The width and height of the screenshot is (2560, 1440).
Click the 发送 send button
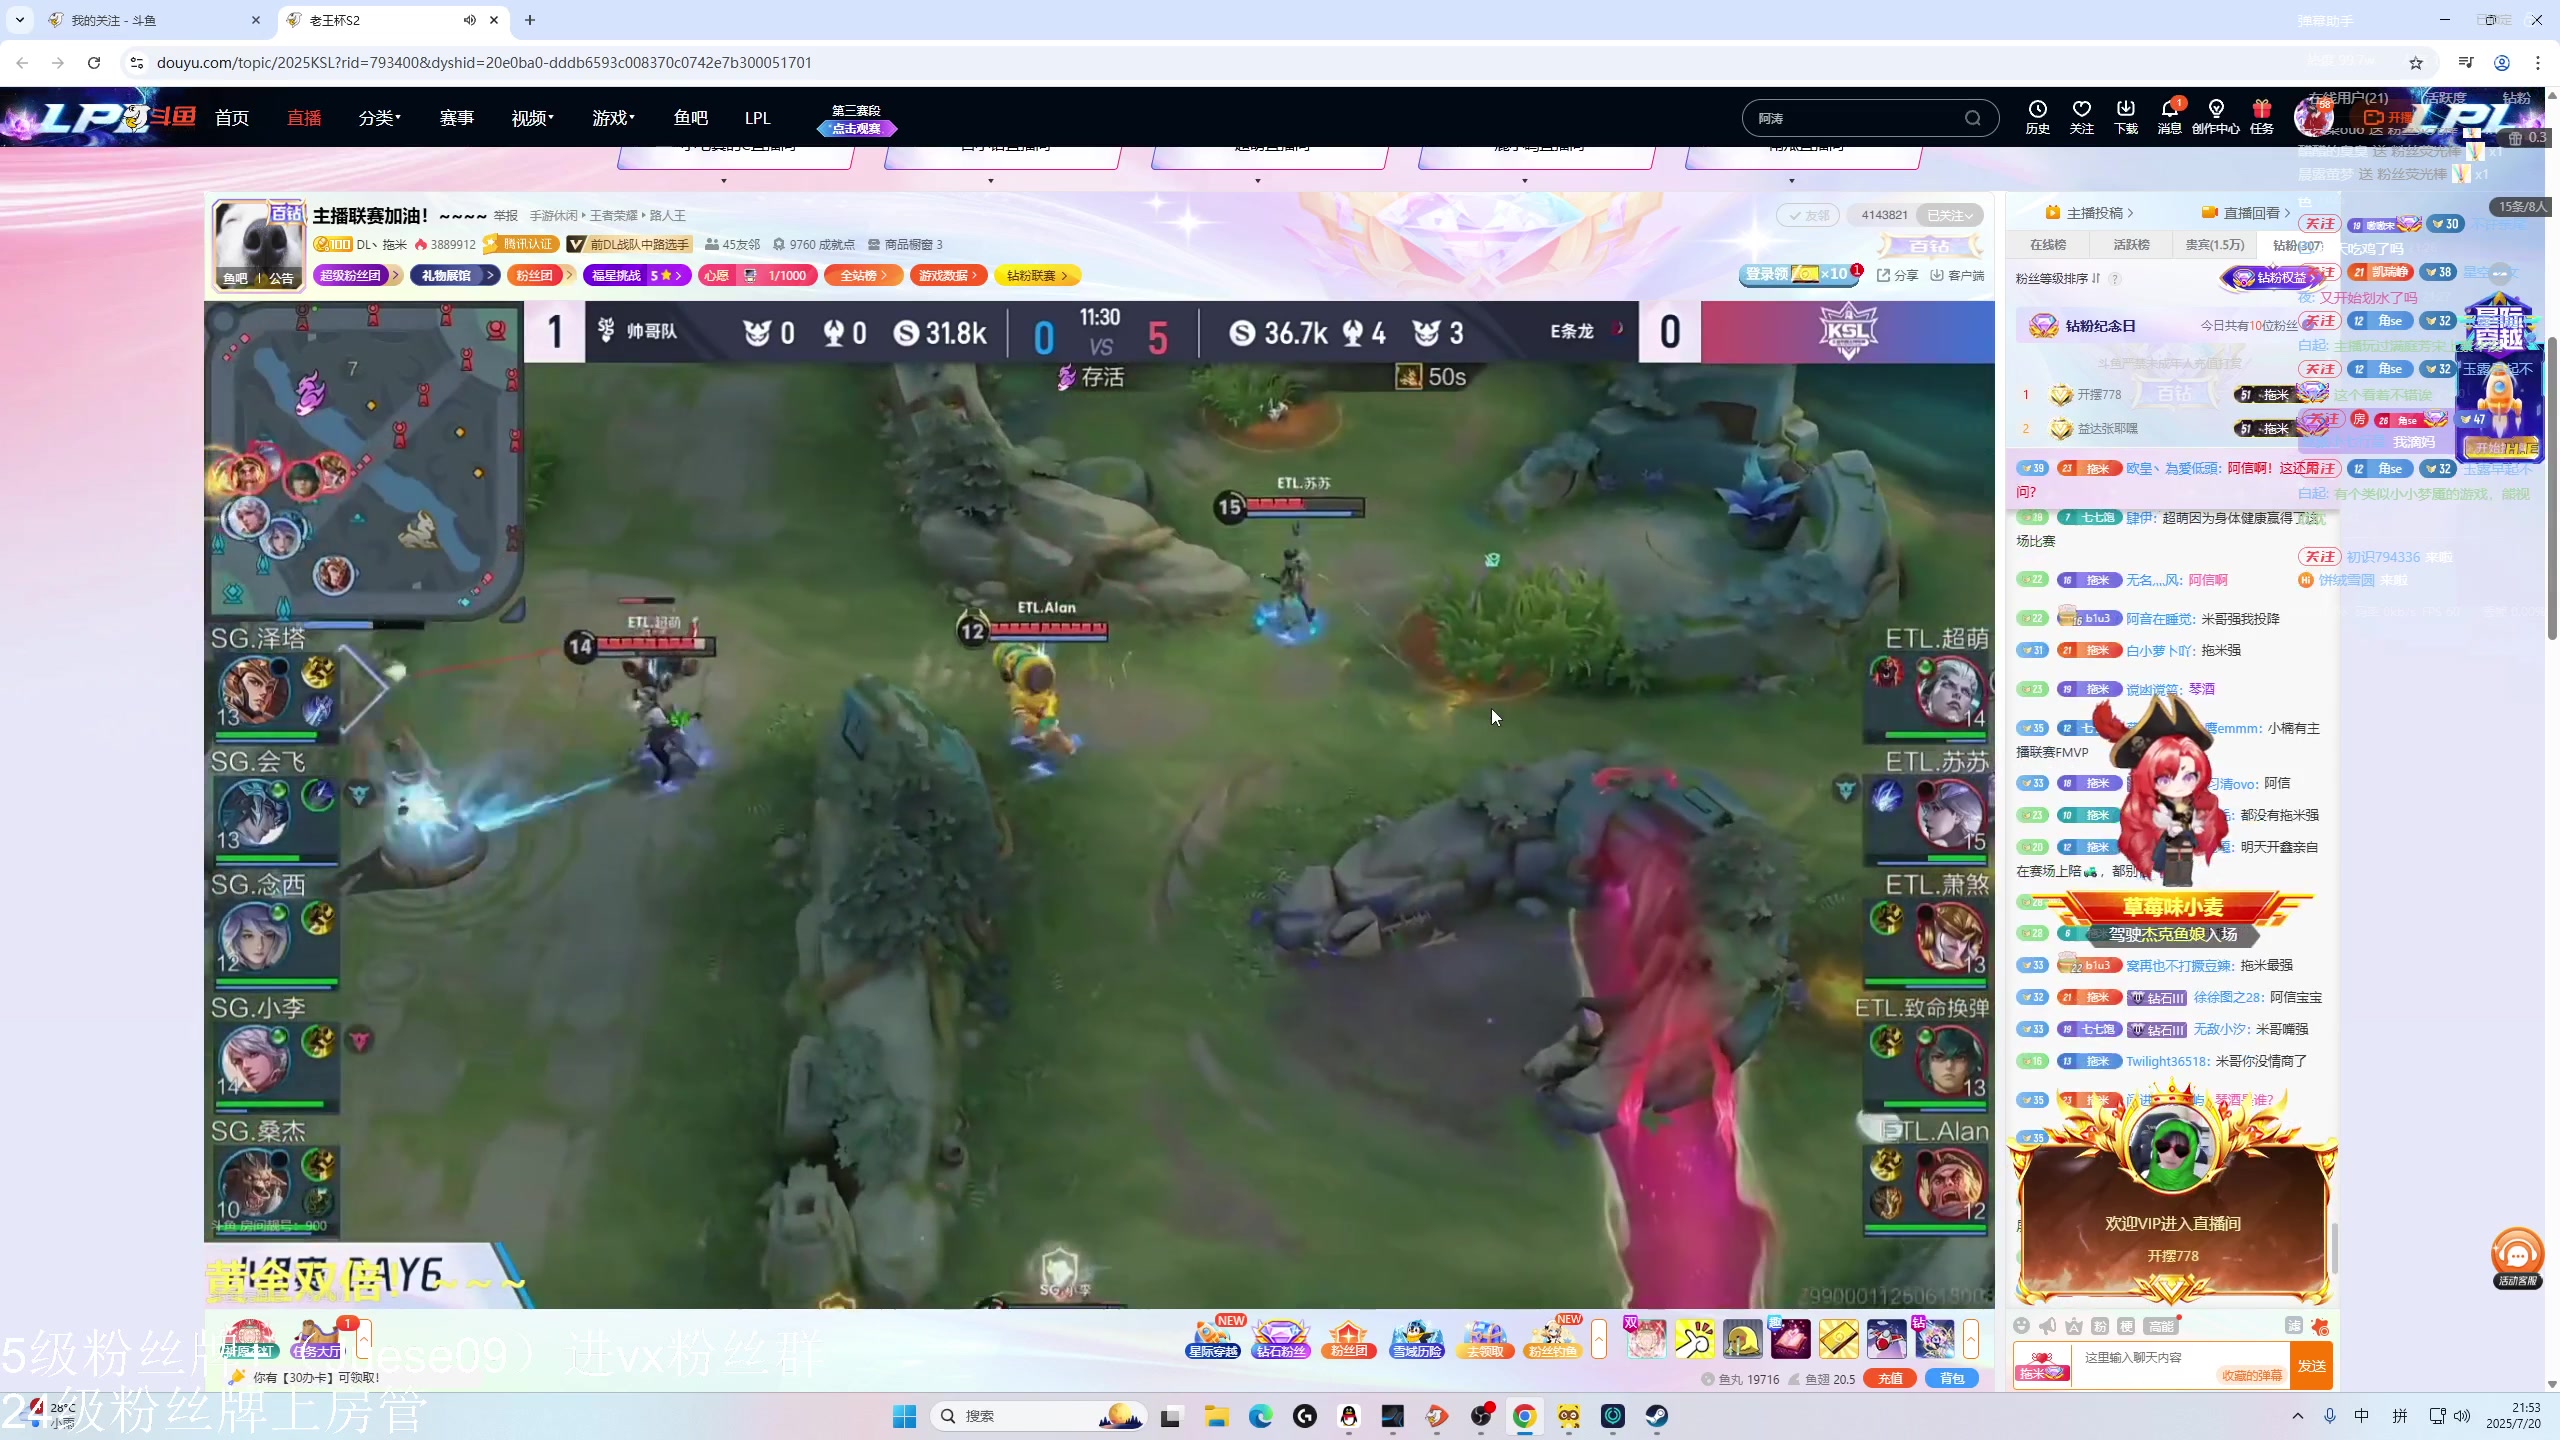coord(2311,1366)
